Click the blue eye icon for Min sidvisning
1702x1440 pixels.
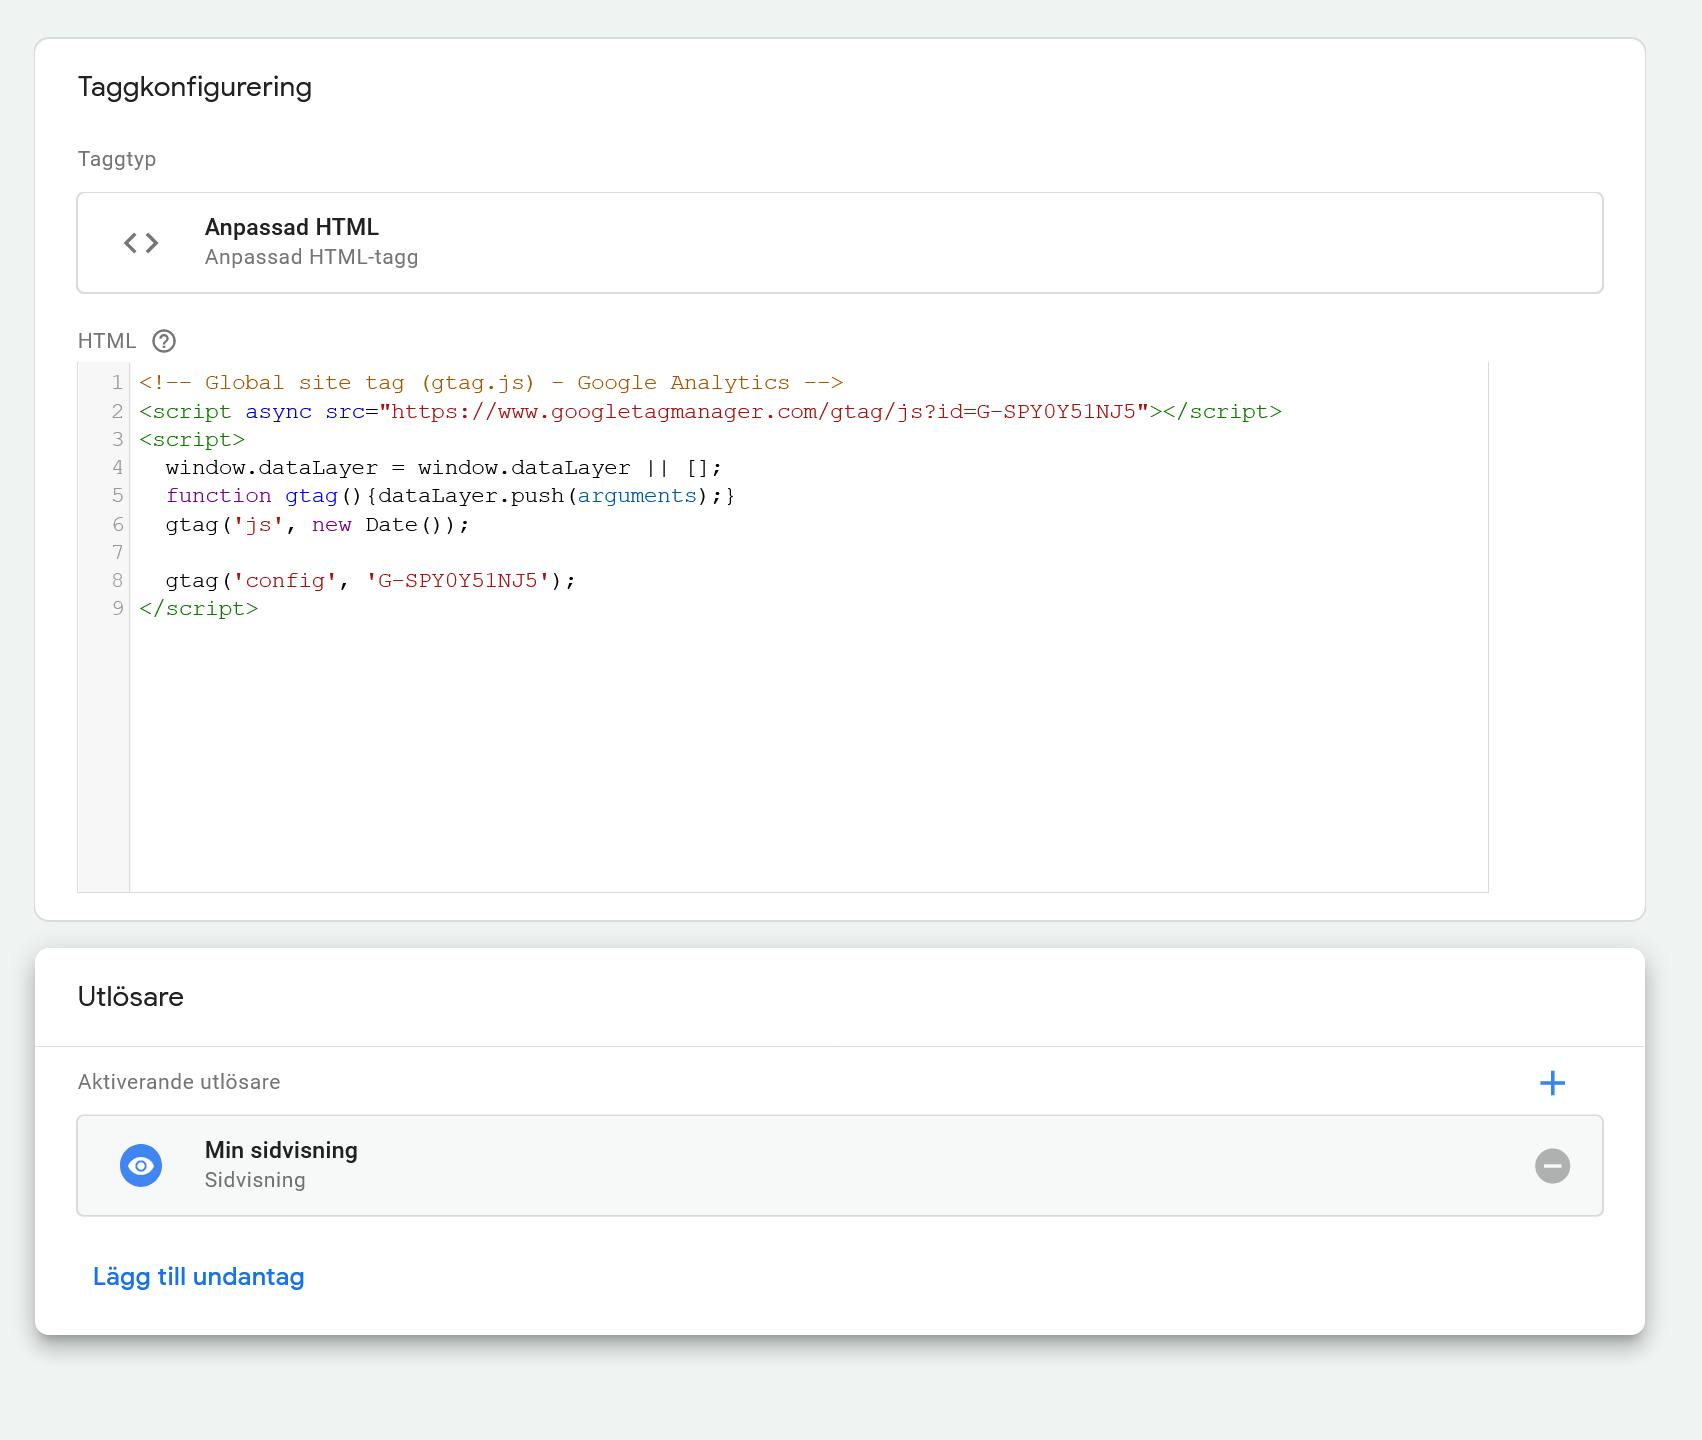pos(141,1166)
